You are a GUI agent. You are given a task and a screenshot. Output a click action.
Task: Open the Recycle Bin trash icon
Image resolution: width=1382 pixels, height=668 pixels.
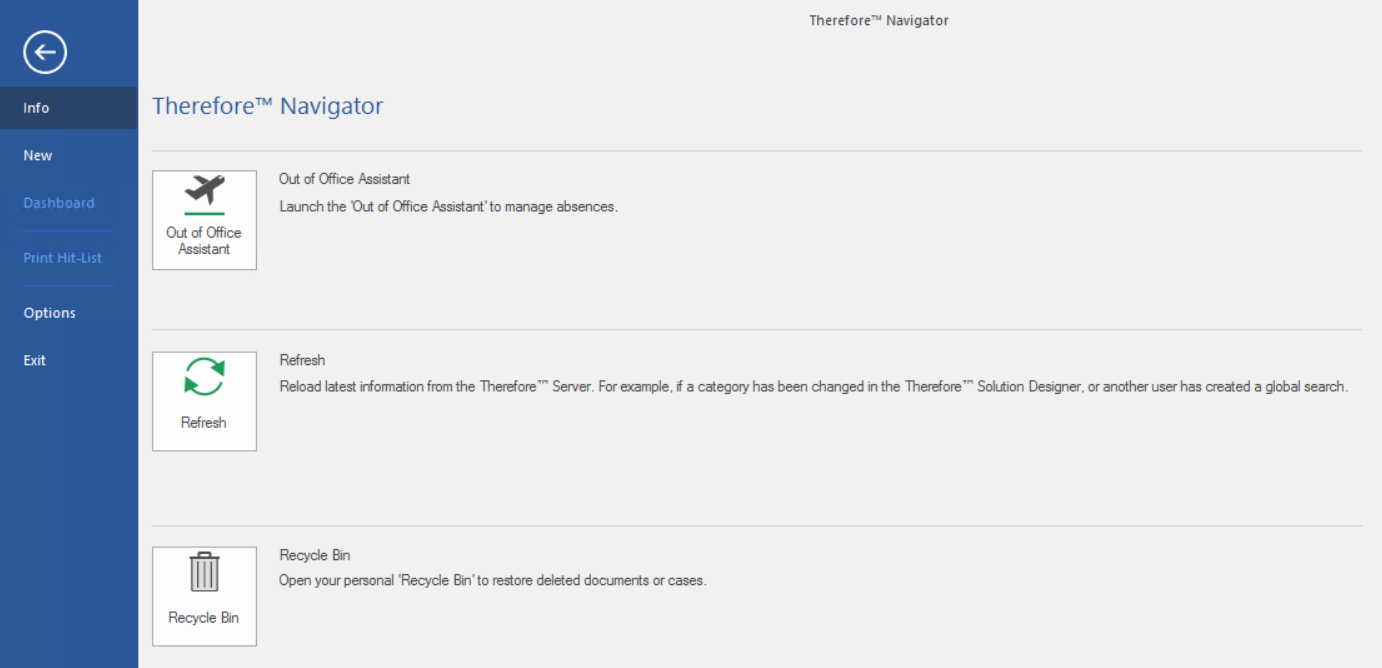click(x=204, y=575)
